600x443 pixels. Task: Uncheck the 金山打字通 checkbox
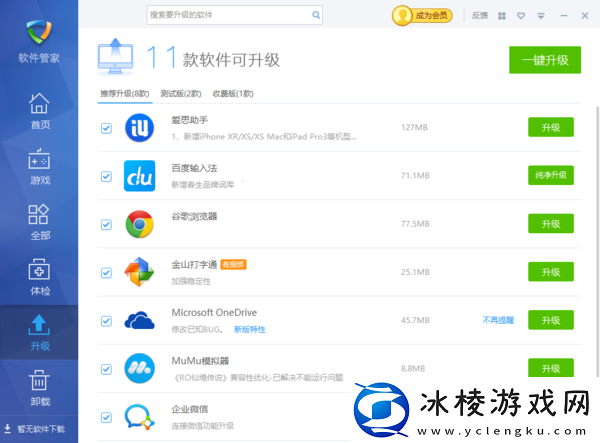tap(106, 273)
